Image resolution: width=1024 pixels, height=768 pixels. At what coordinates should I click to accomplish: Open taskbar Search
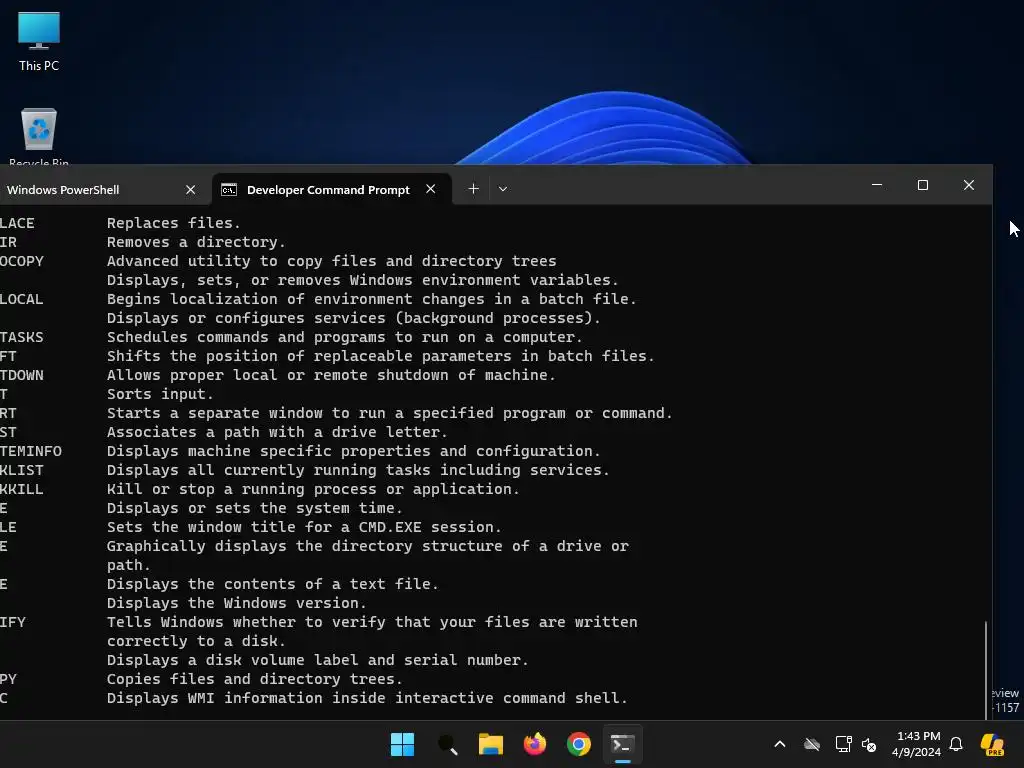point(447,744)
